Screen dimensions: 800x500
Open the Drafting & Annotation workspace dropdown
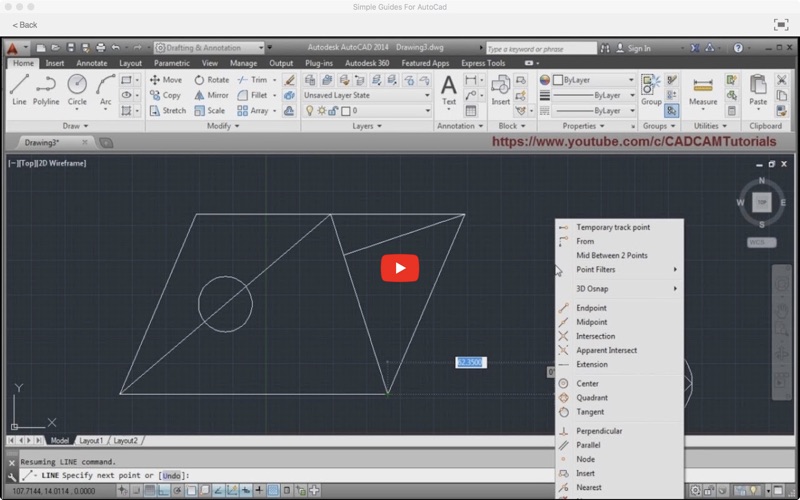tap(209, 48)
